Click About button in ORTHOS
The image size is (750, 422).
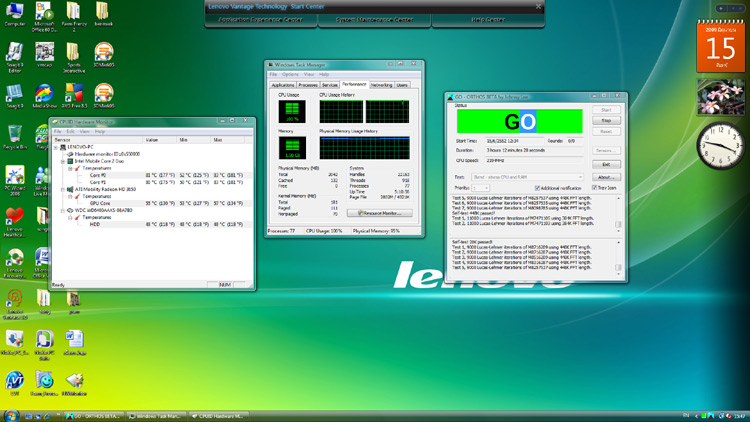click(606, 177)
